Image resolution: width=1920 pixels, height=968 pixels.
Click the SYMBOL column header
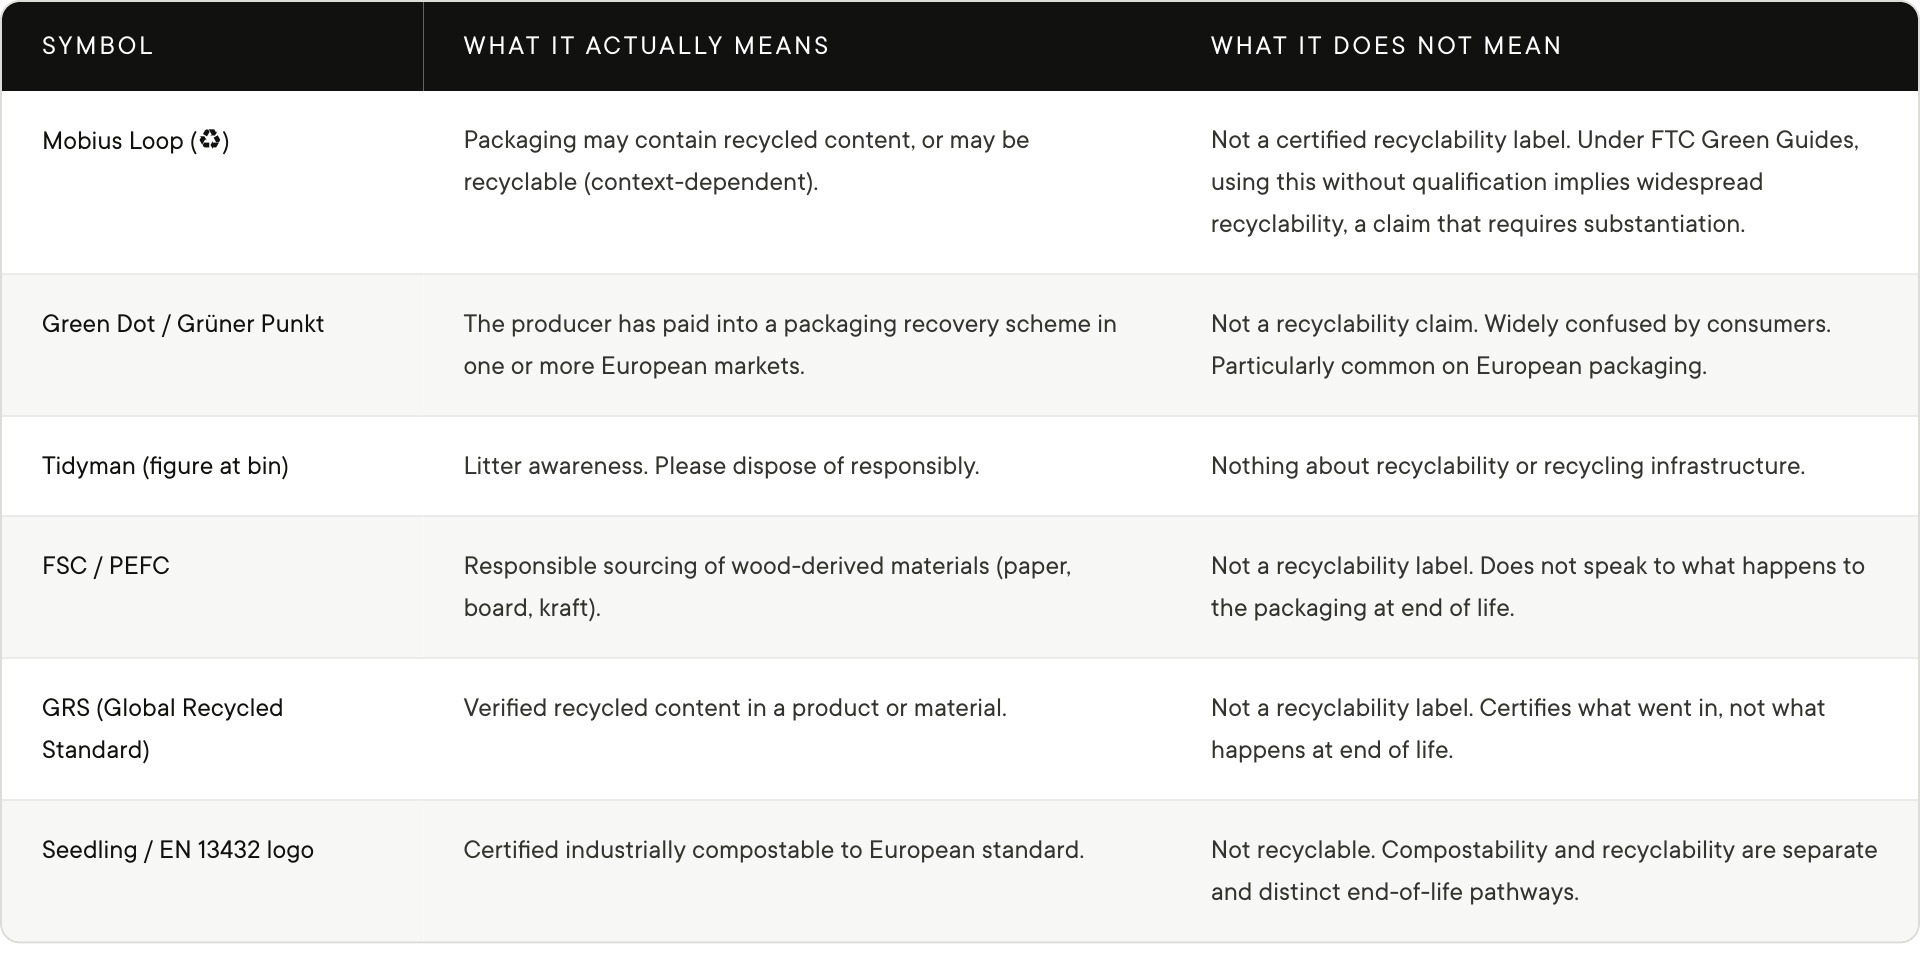click(98, 46)
